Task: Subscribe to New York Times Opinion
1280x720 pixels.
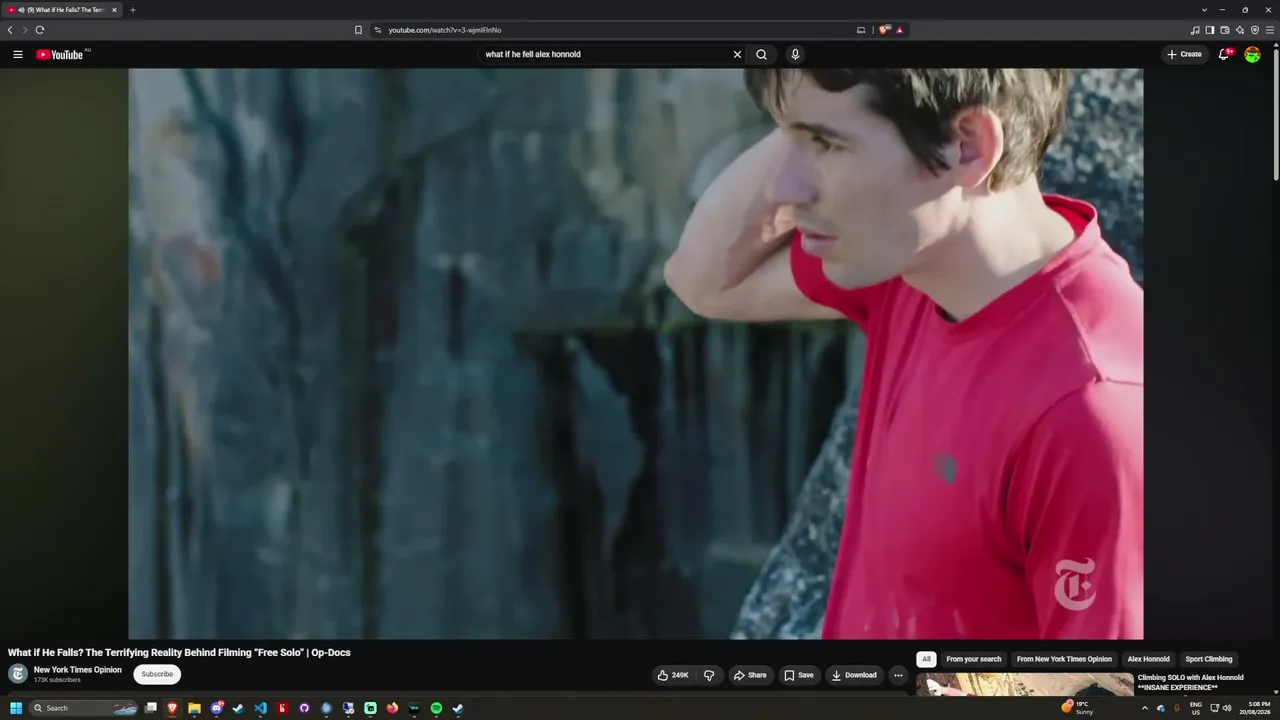Action: 157,674
